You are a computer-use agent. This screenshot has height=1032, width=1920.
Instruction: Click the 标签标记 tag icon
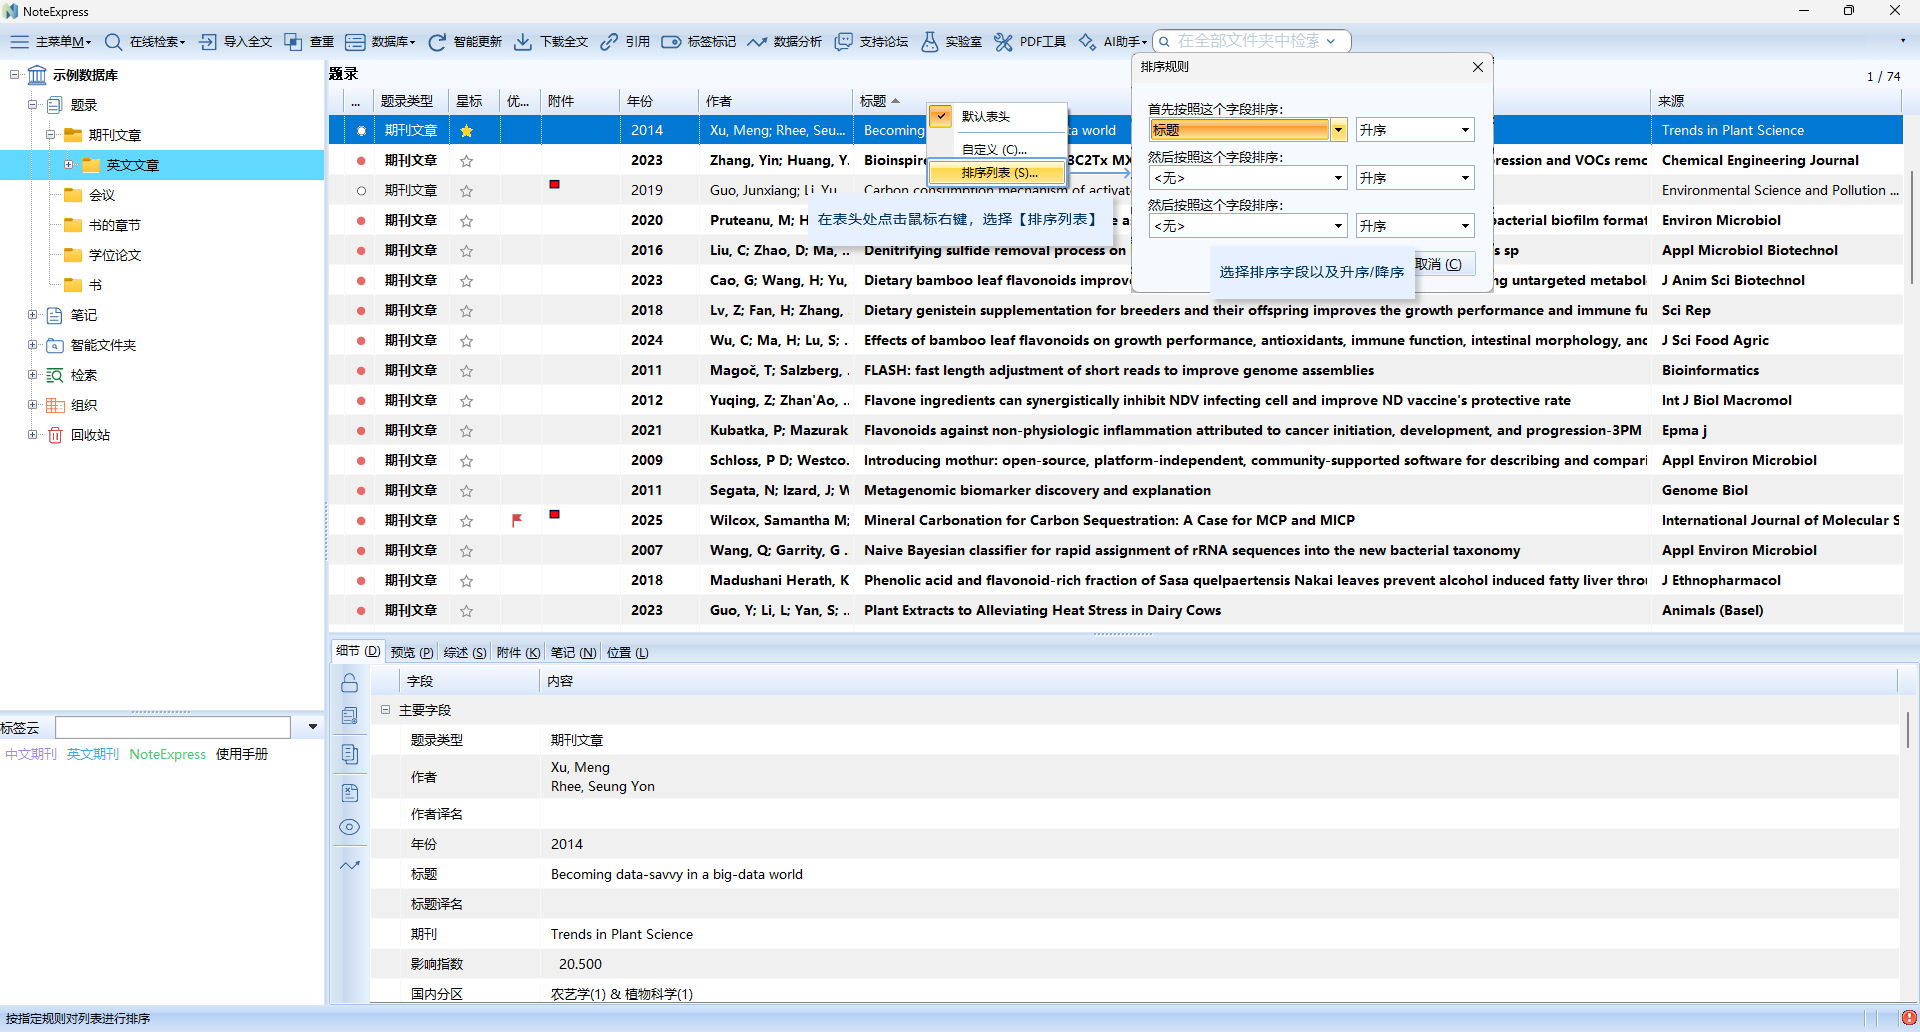tap(671, 41)
